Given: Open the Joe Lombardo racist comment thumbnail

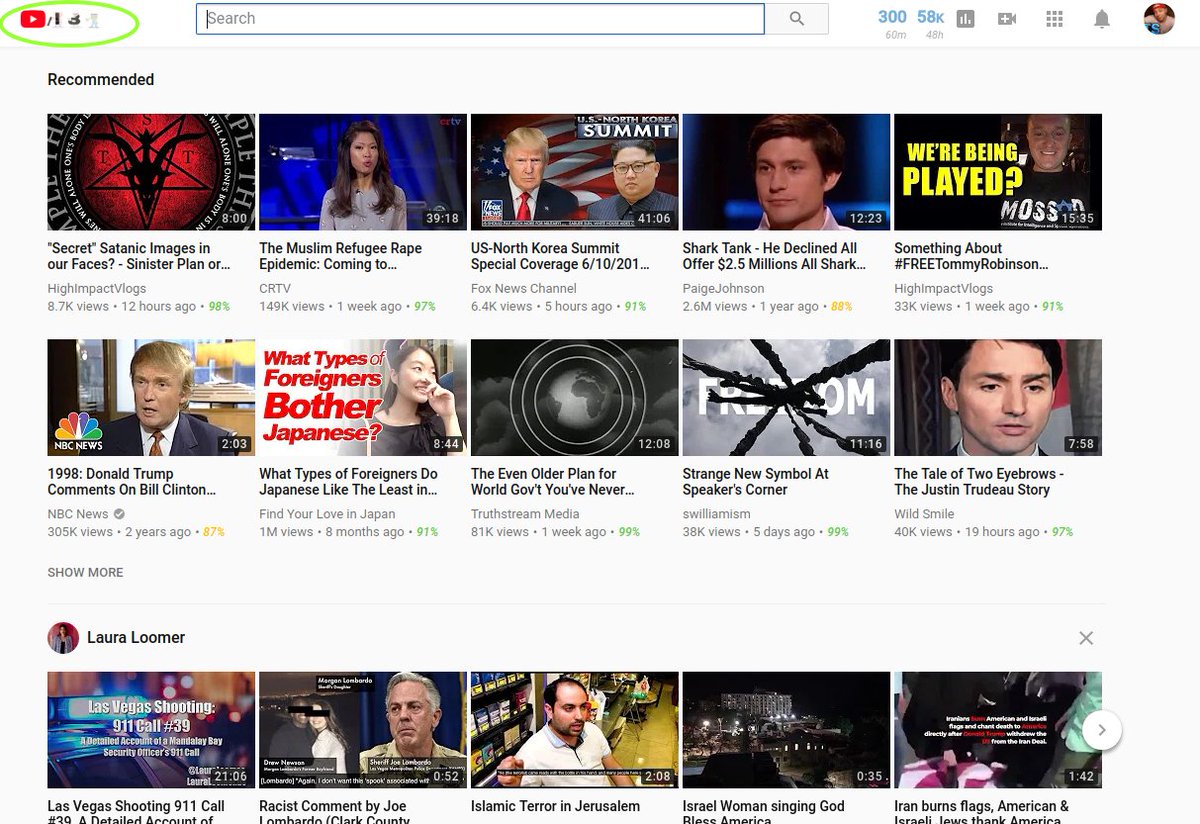Looking at the screenshot, I should coord(363,730).
